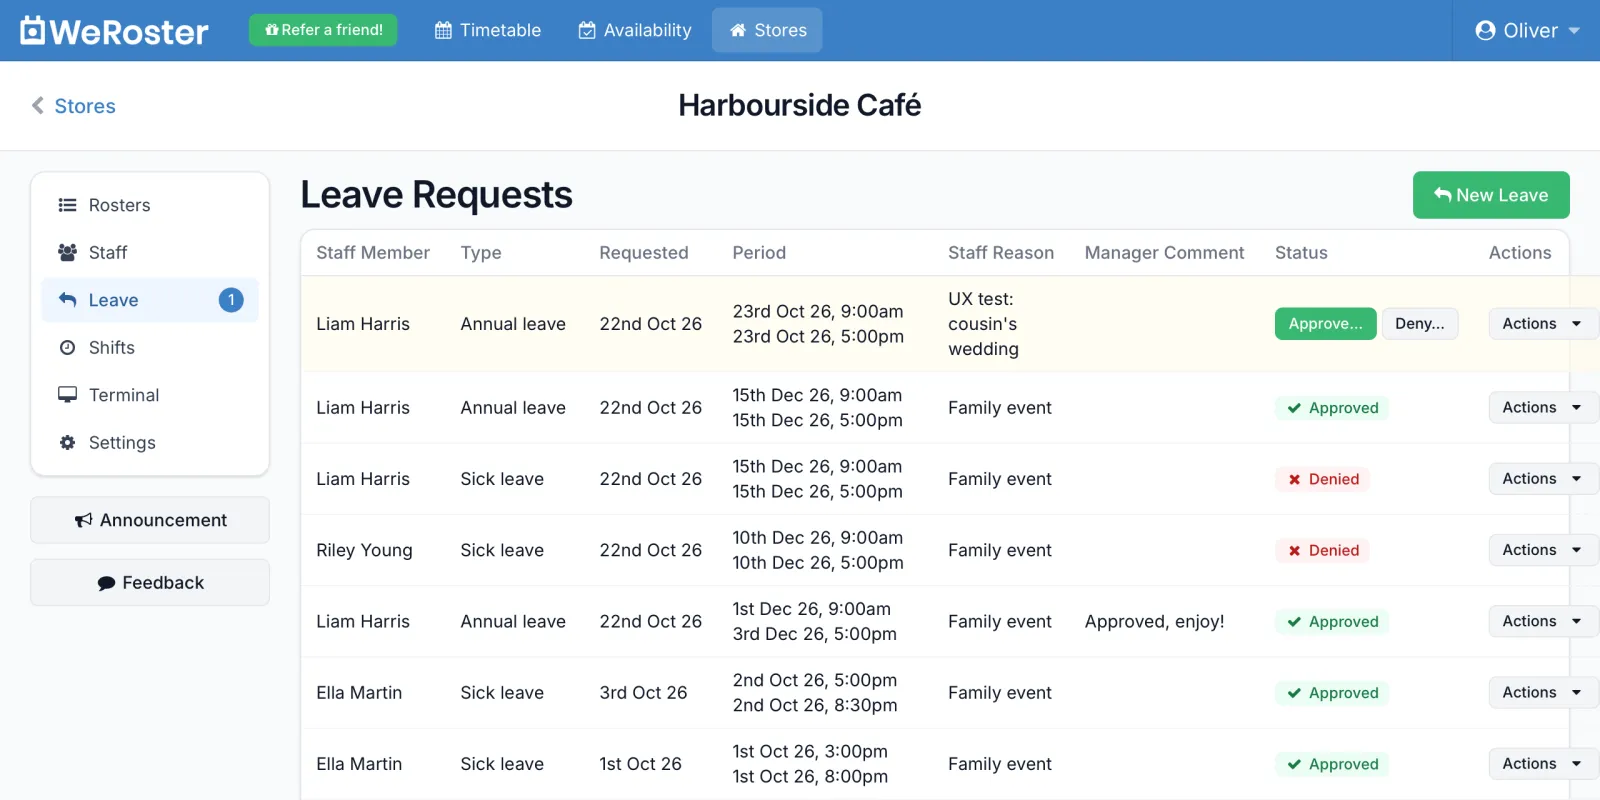Open the Timetable tab
1600x800 pixels.
coord(488,30)
